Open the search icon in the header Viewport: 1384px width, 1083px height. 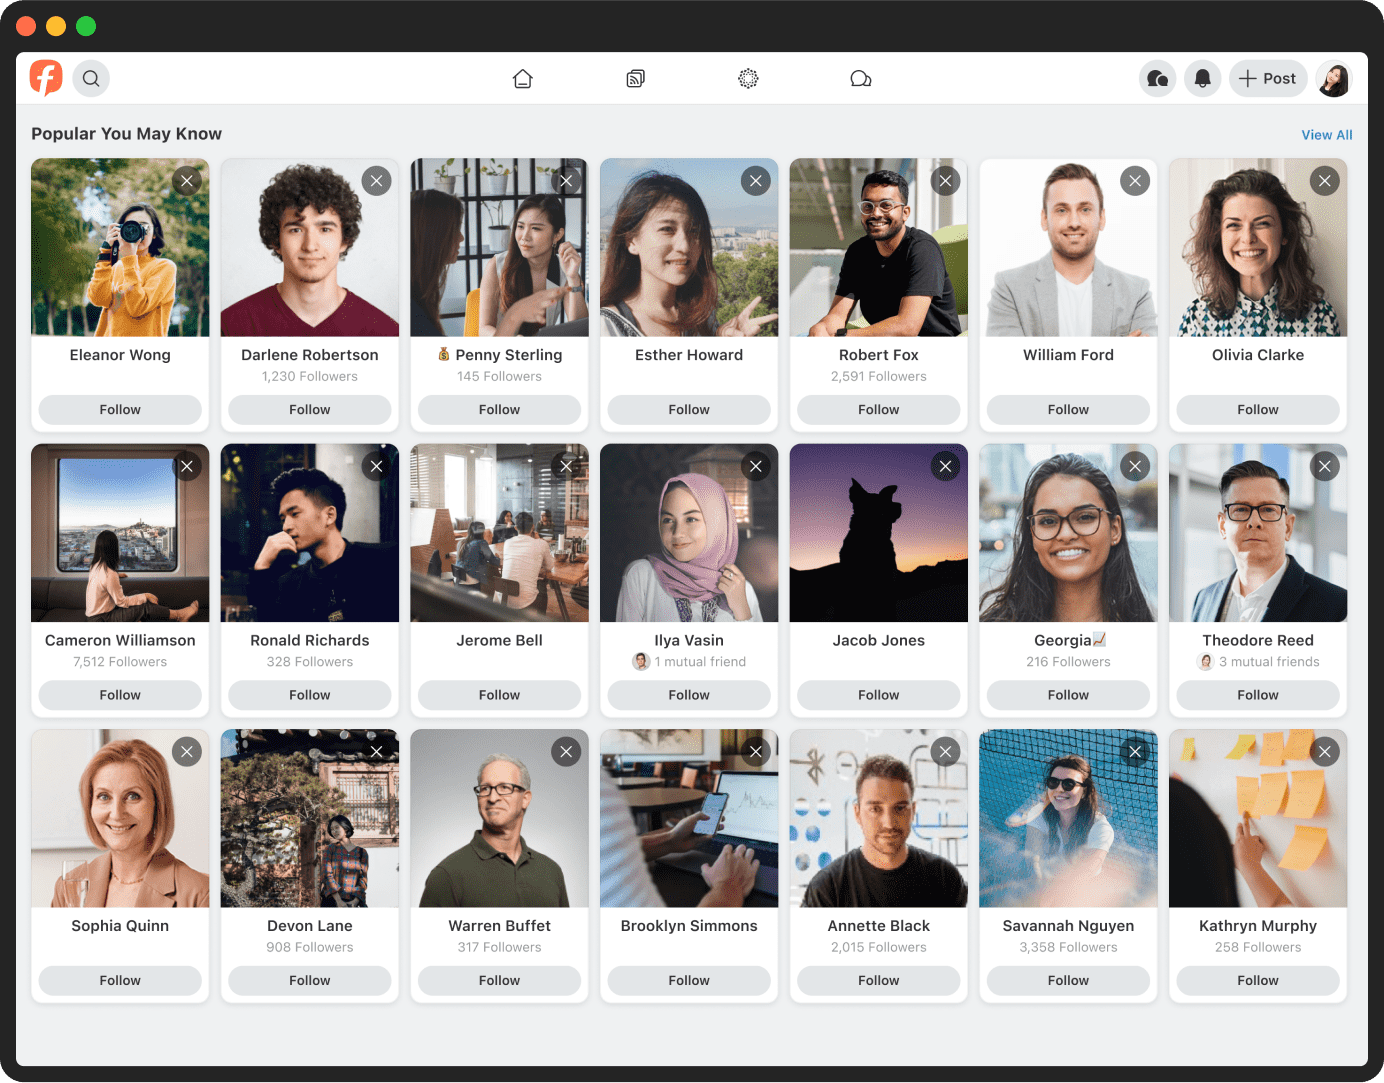coord(91,78)
